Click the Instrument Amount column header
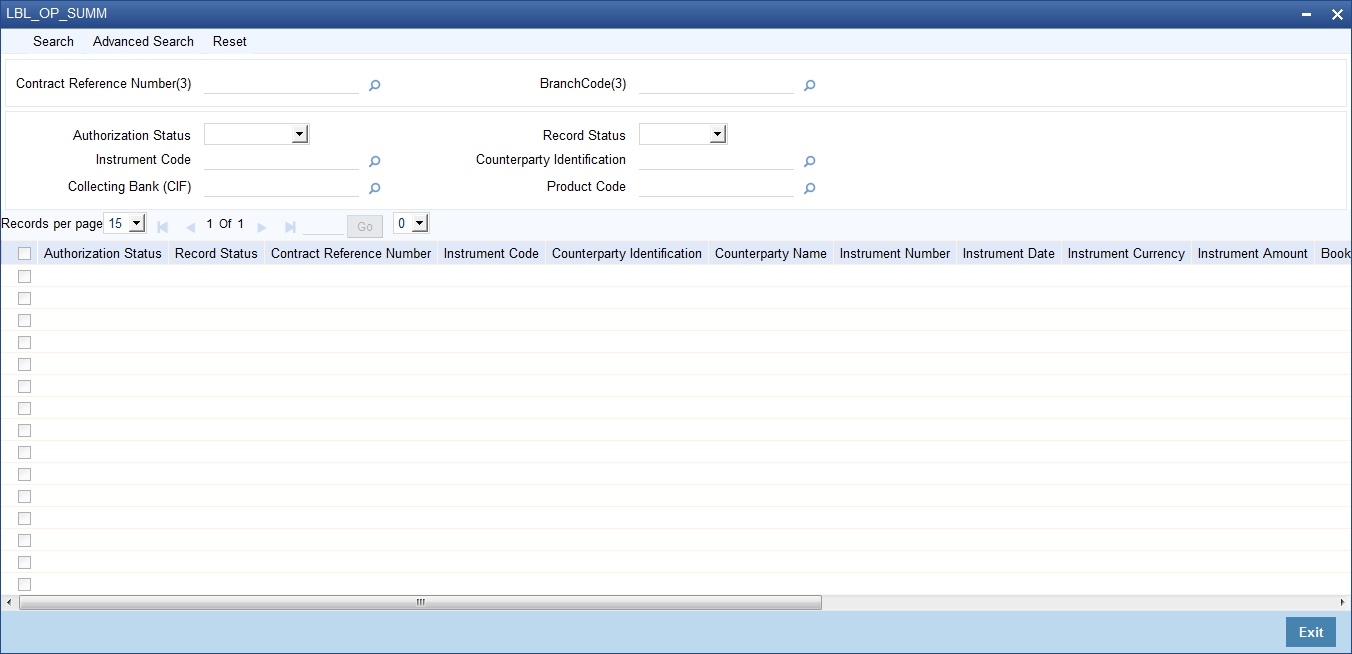The height and width of the screenshot is (654, 1352). click(x=1253, y=253)
